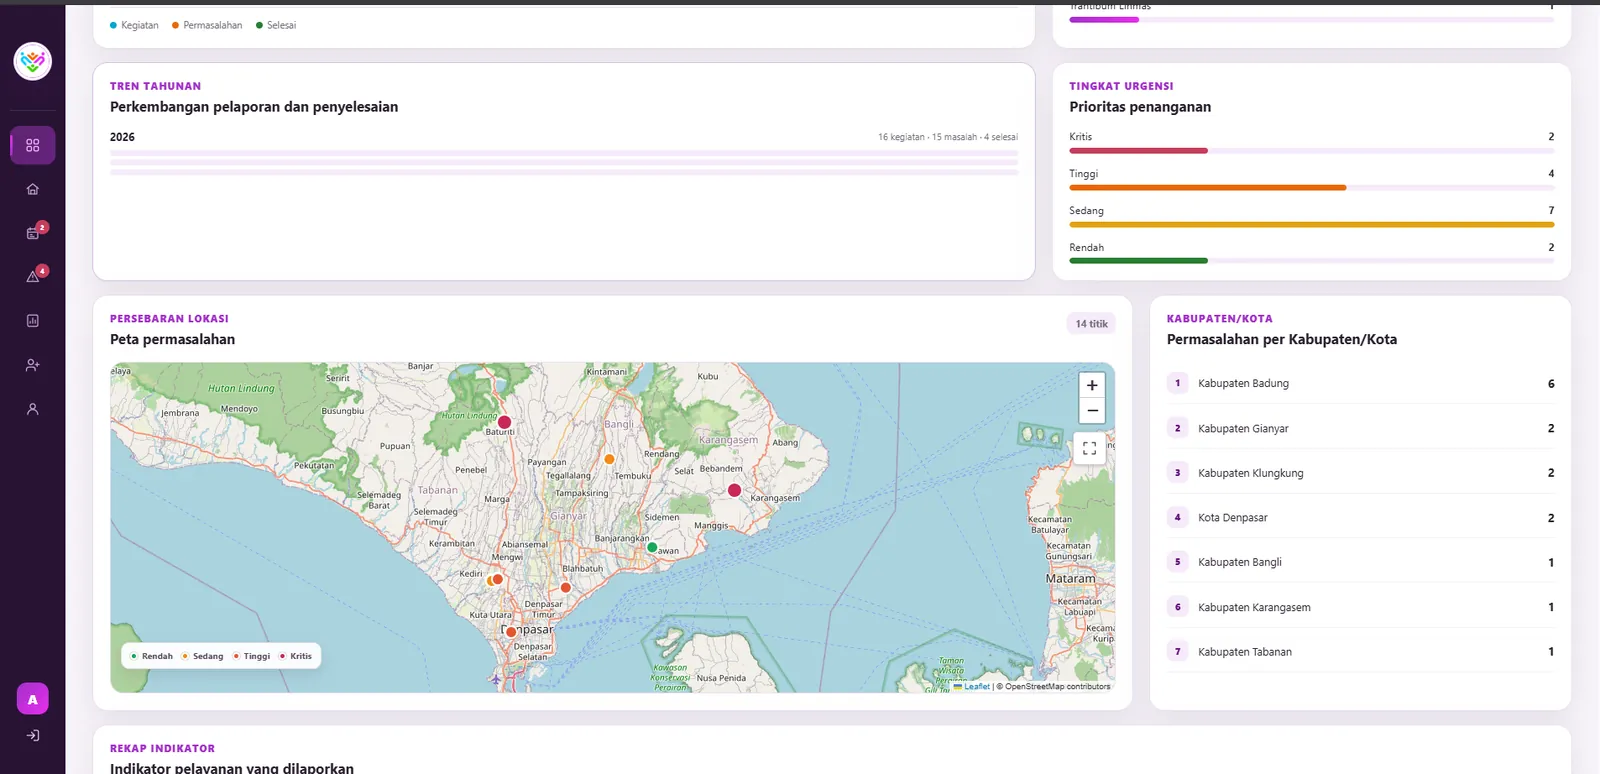Click the crimson marker near Karangasem
The height and width of the screenshot is (774, 1600).
pos(734,490)
